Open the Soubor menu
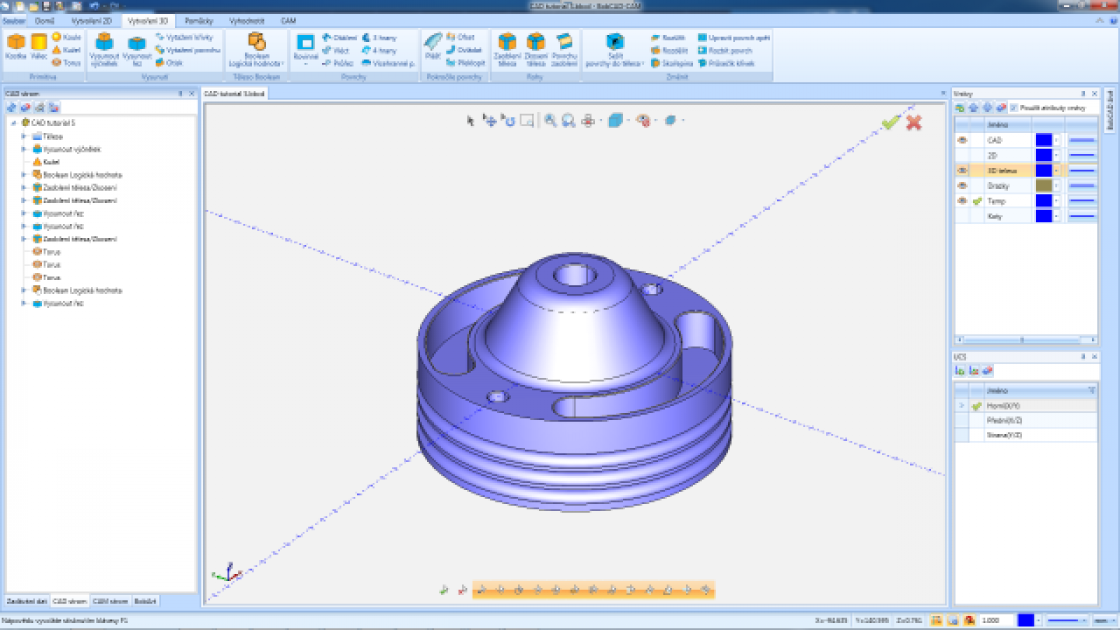The image size is (1120, 630). (x=14, y=21)
